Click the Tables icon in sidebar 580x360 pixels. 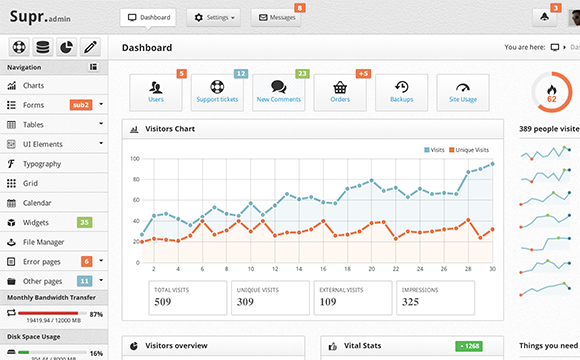point(11,125)
